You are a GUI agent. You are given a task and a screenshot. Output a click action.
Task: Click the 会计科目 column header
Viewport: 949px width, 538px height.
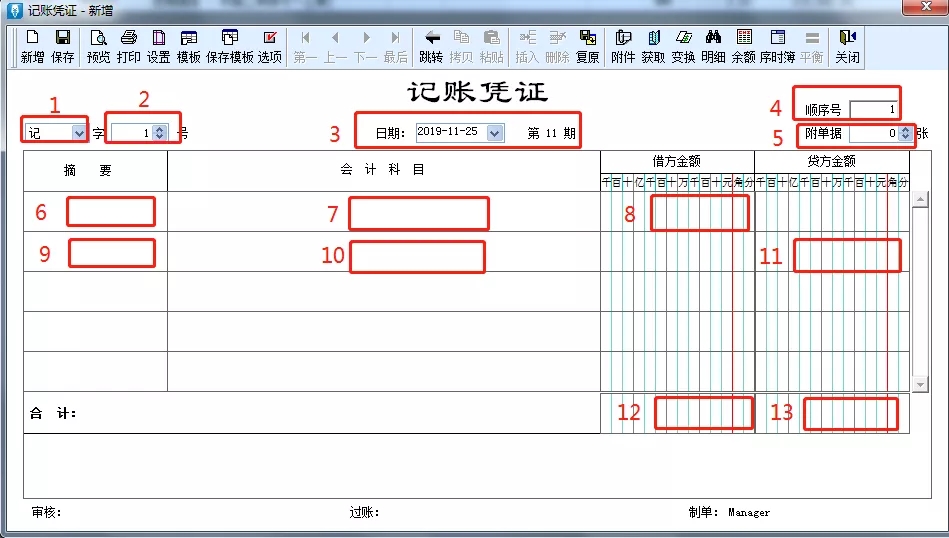(384, 171)
